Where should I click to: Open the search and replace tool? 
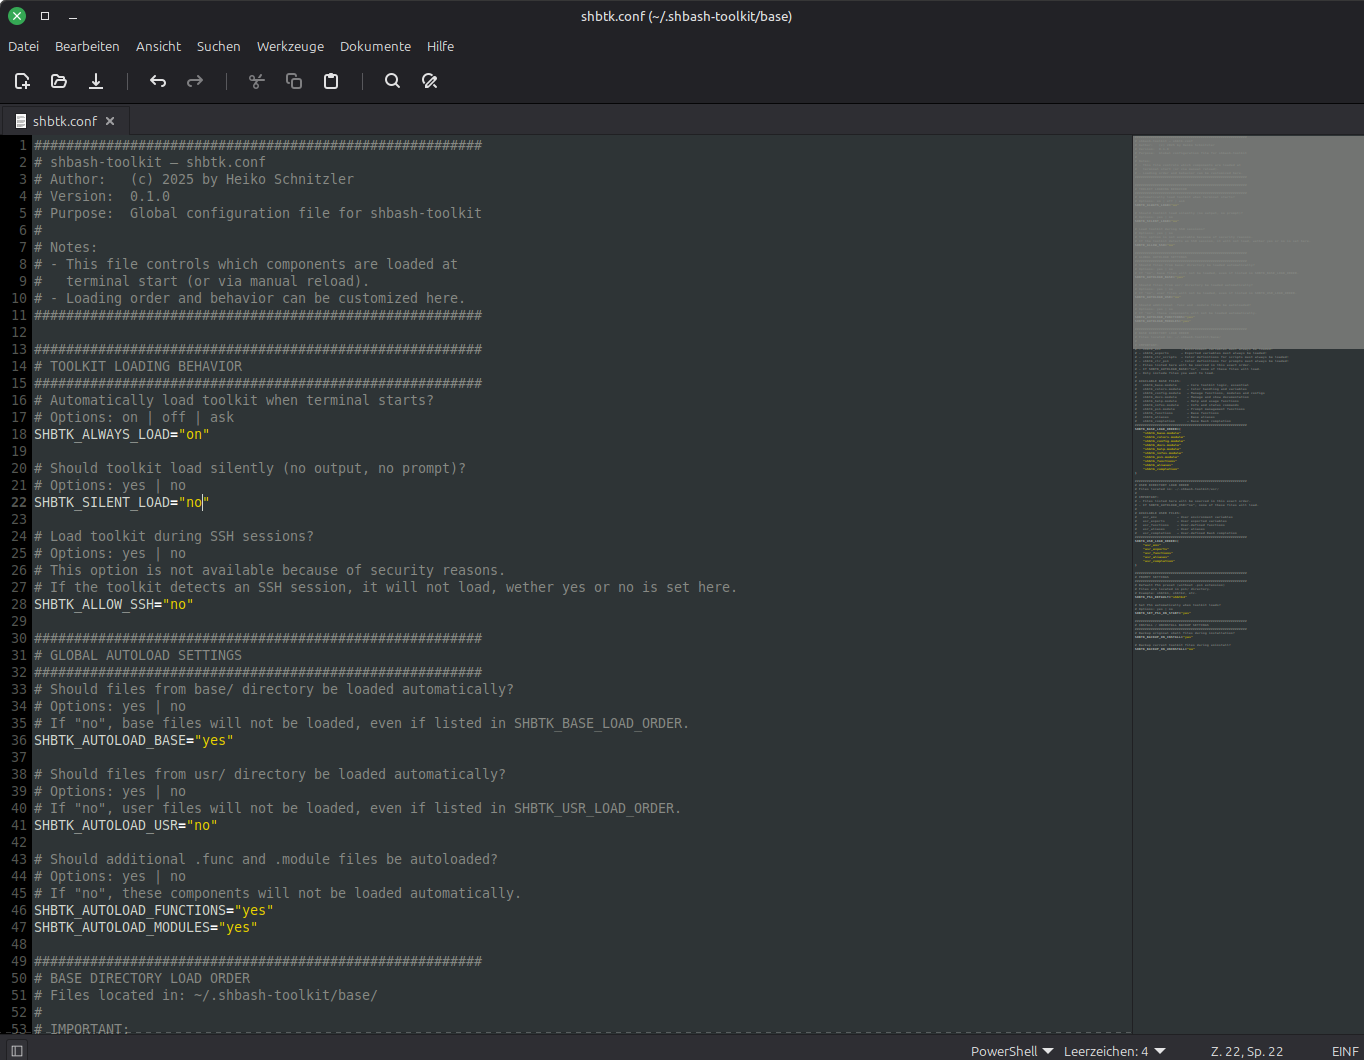tap(430, 81)
